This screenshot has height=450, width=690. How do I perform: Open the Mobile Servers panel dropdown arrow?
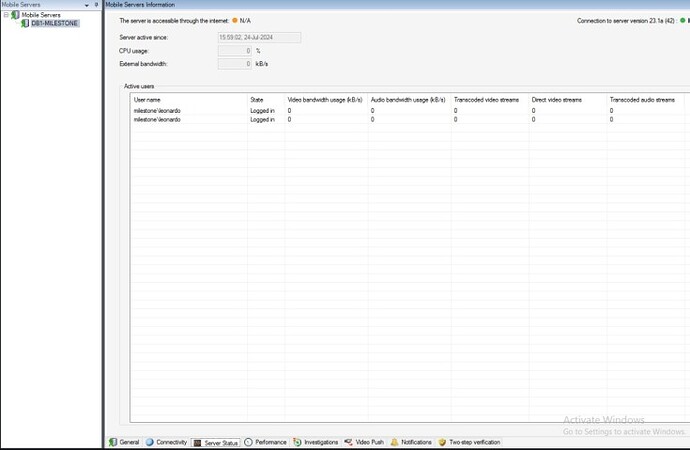click(x=87, y=5)
